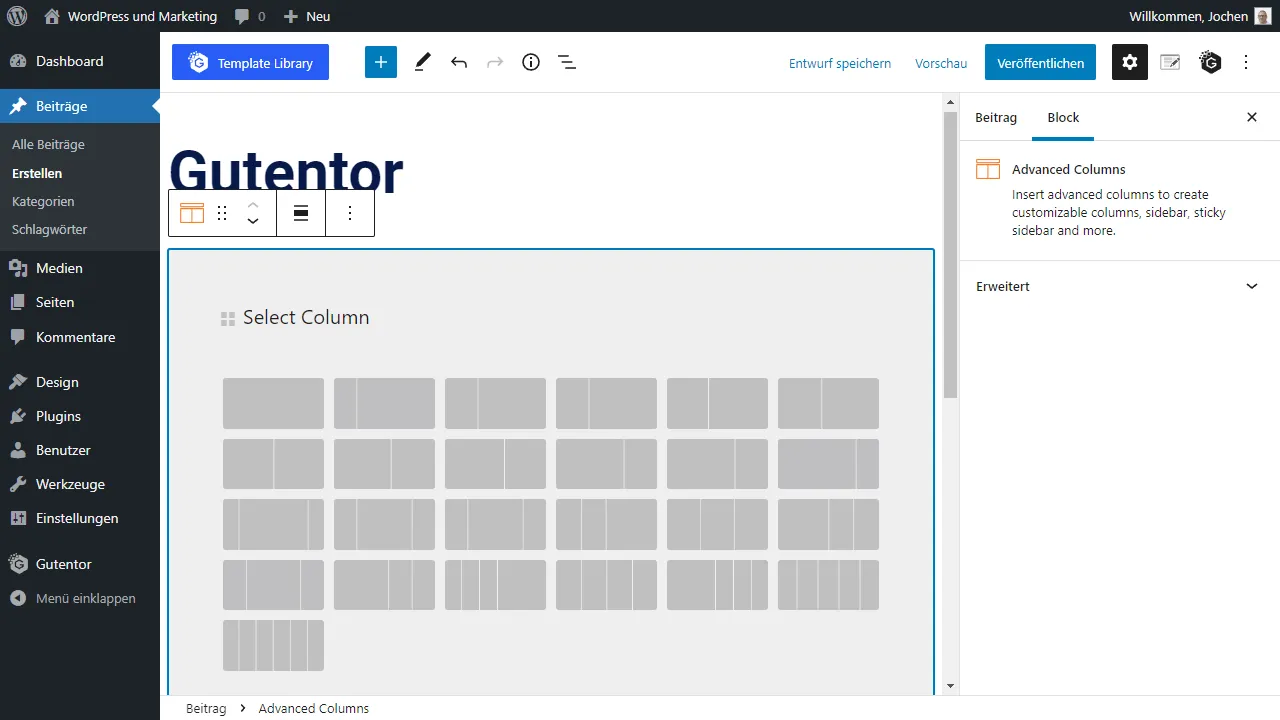Click the Veröffentlichen button

[x=1040, y=62]
